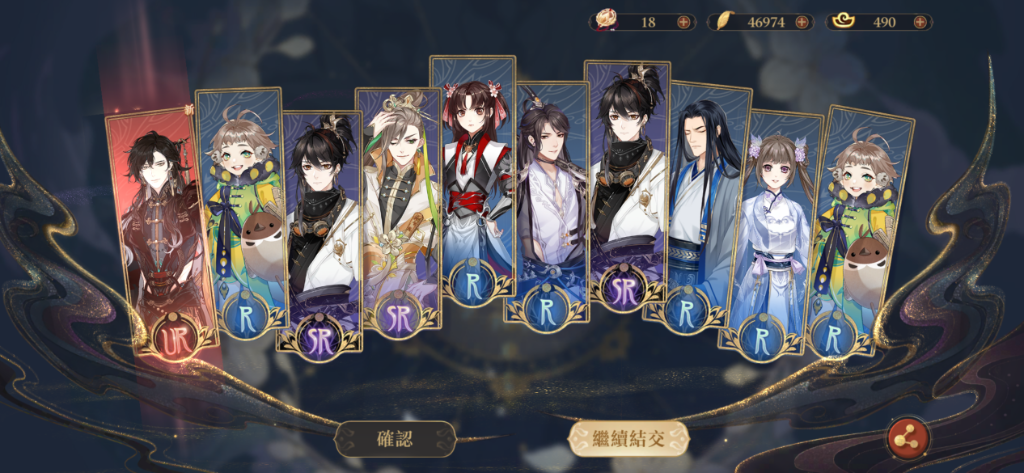
Task: Select the red UR character card
Action: pyautogui.click(x=161, y=232)
